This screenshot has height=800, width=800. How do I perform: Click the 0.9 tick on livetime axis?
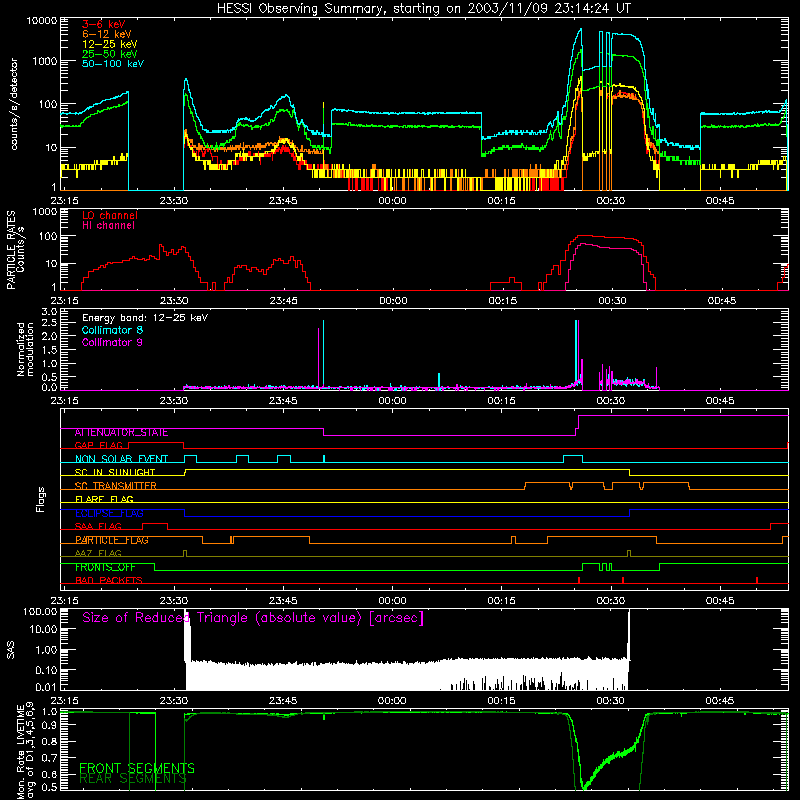[x=49, y=726]
